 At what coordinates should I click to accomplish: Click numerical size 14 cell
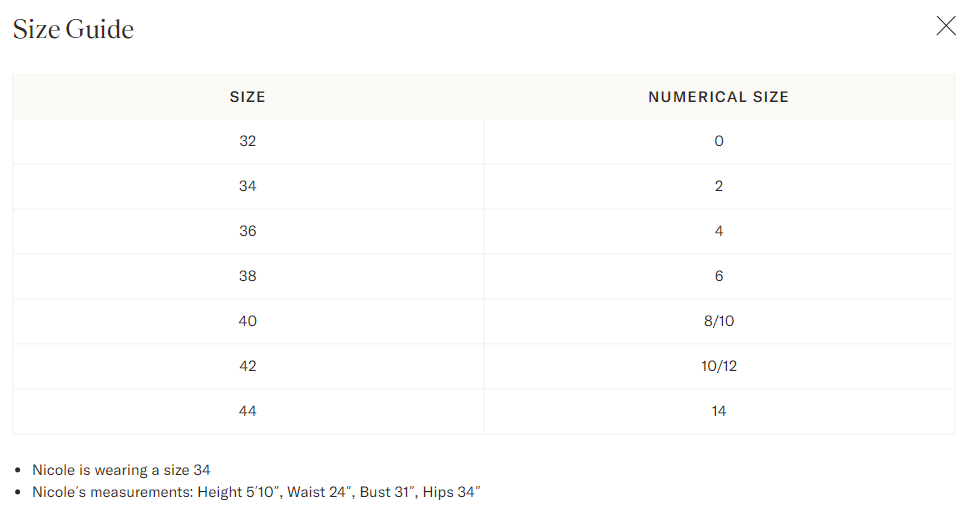719,411
